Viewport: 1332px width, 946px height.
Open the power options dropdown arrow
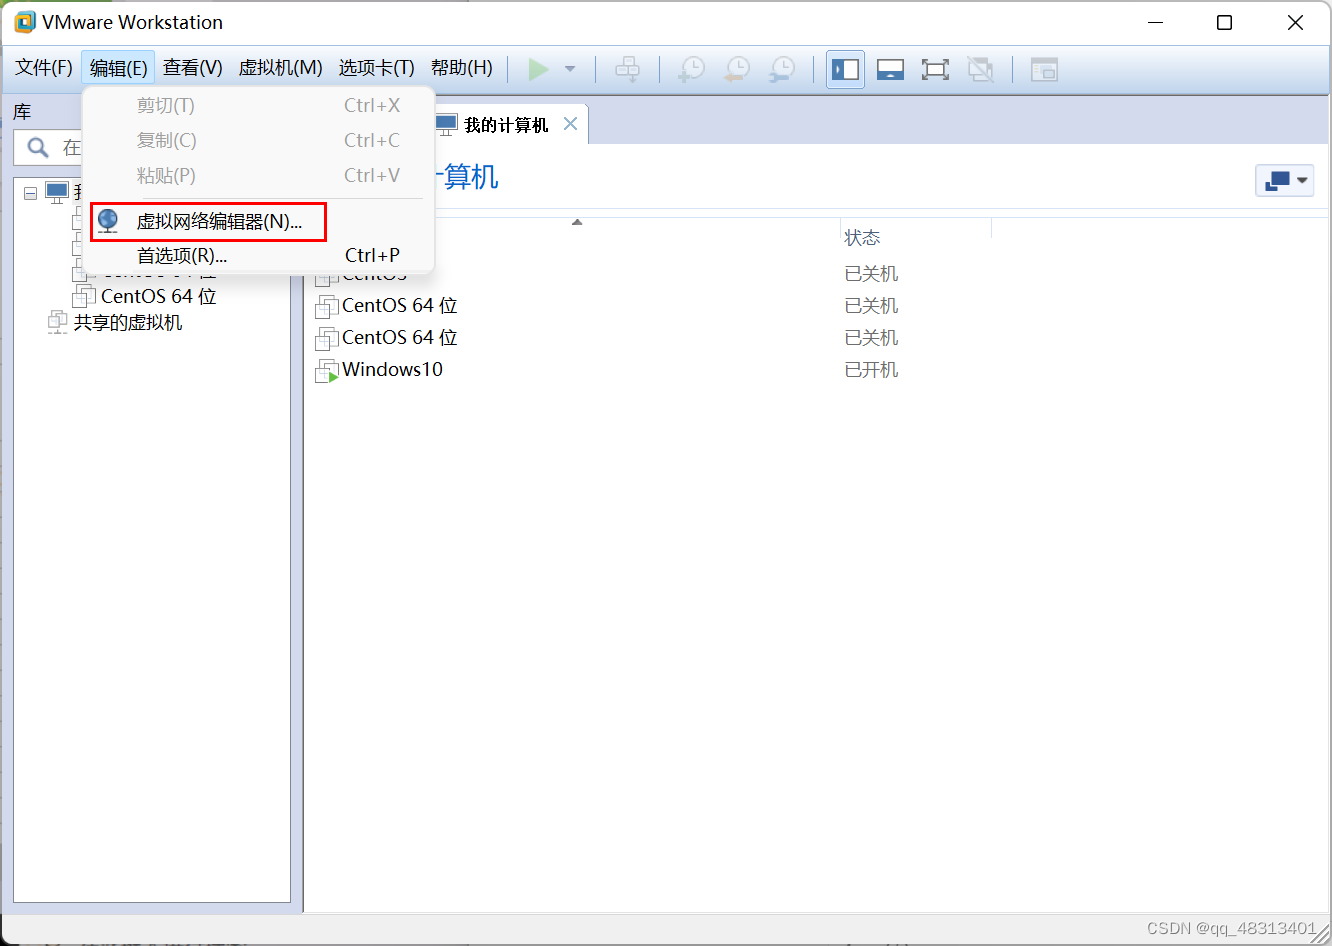570,69
